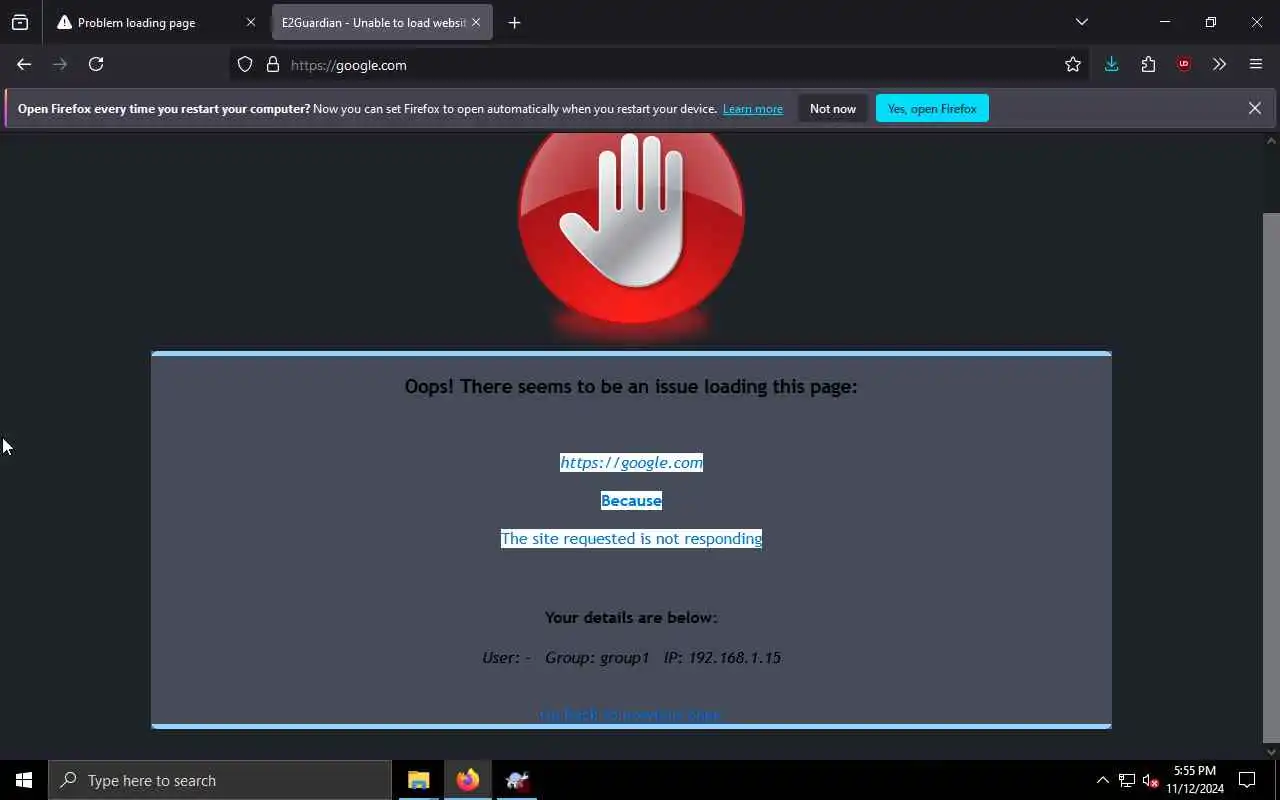Open the Firefox View icon
Viewport: 1280px width, 800px height.
[20, 22]
